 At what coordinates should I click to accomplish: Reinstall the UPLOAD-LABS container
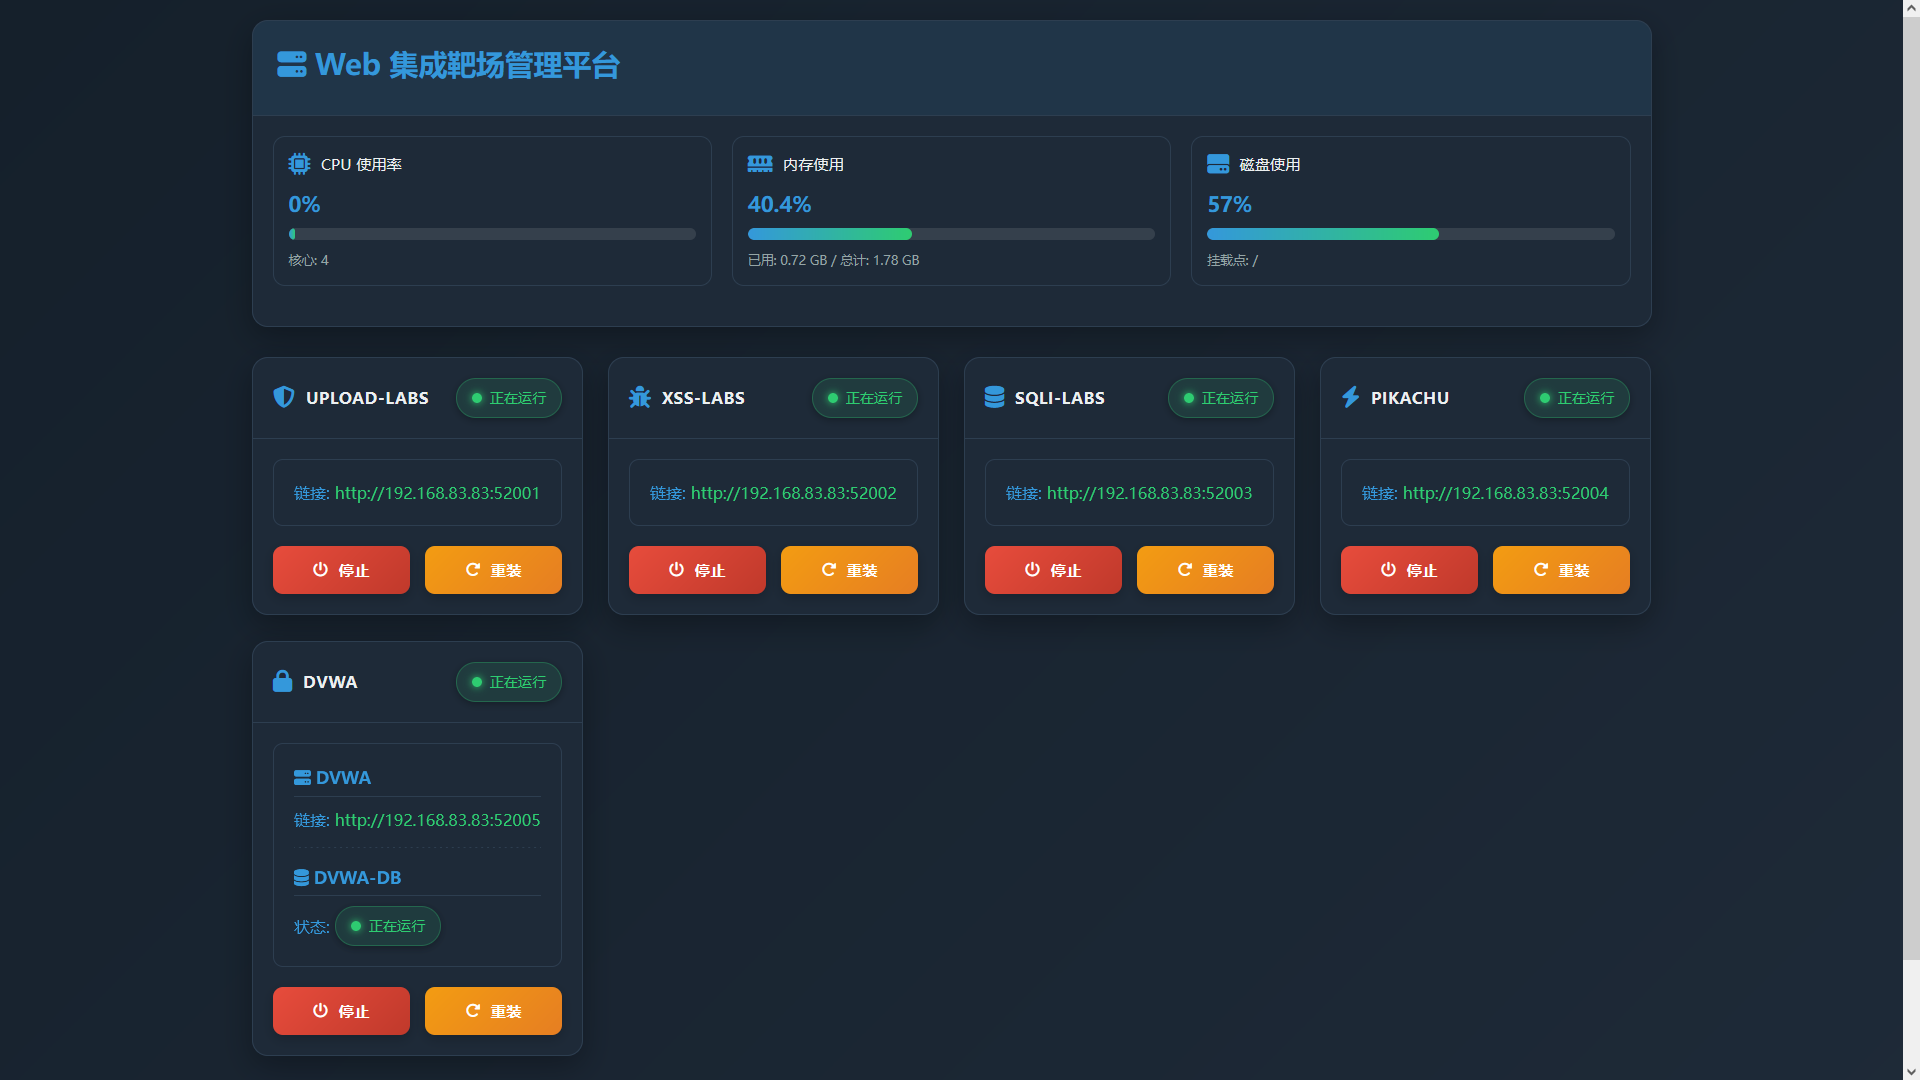493,570
